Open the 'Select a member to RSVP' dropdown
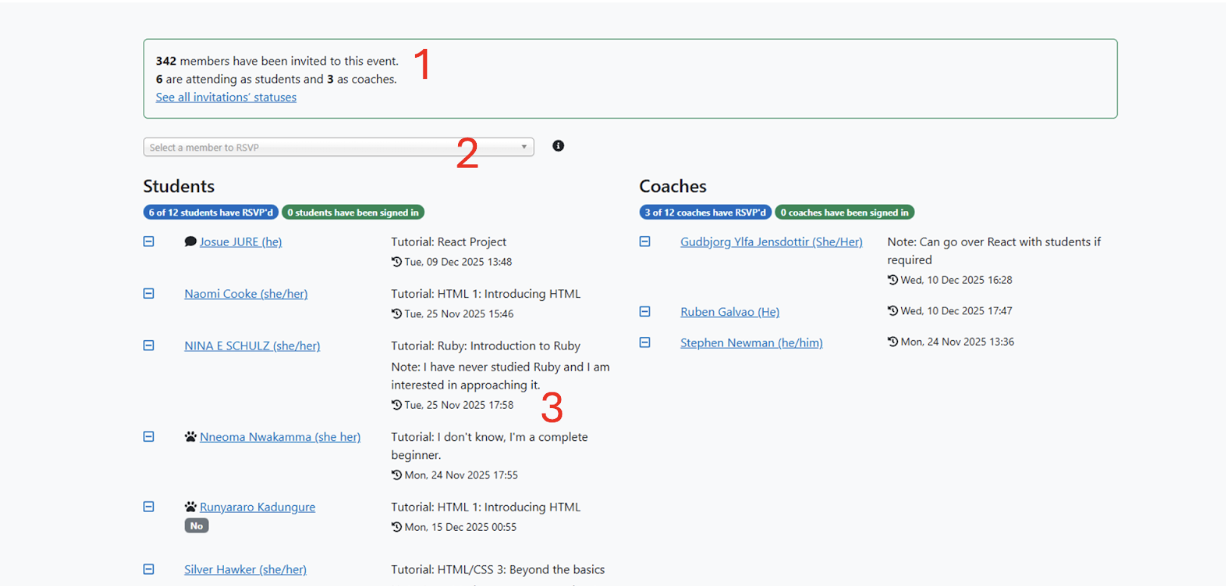The width and height of the screenshot is (1226, 586). [330, 147]
